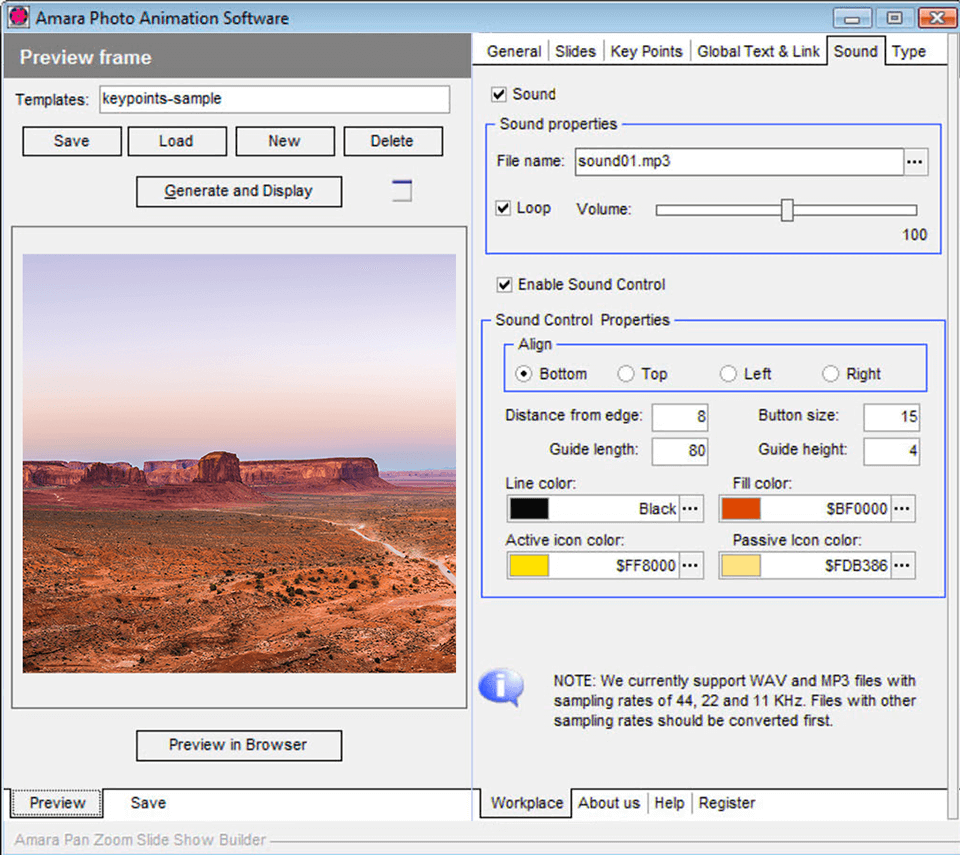Toggle Enable Sound Control checkbox
This screenshot has width=960, height=855.
[504, 285]
